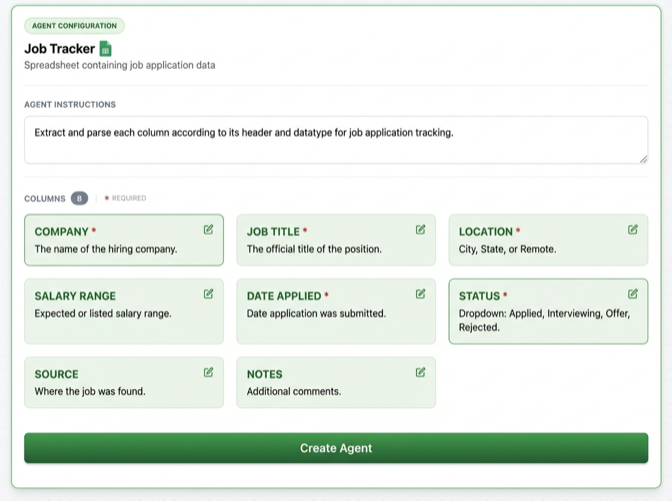Click 'Expected or listed salary range.' text

point(103,313)
